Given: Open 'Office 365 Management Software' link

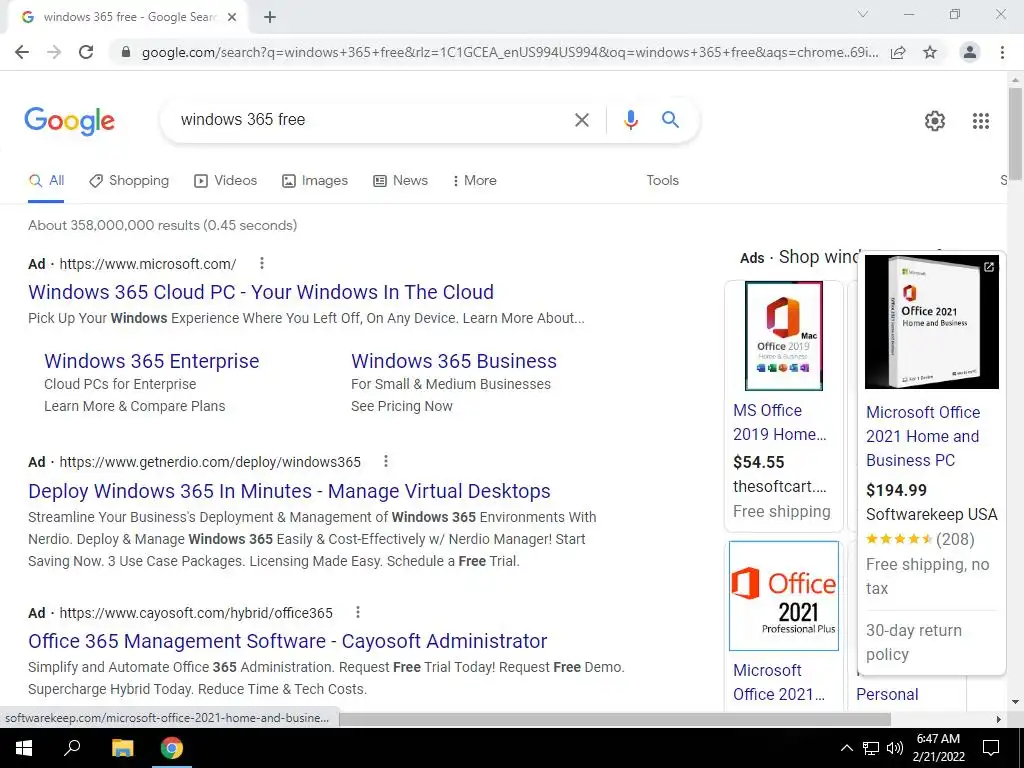Looking at the screenshot, I should point(287,641).
